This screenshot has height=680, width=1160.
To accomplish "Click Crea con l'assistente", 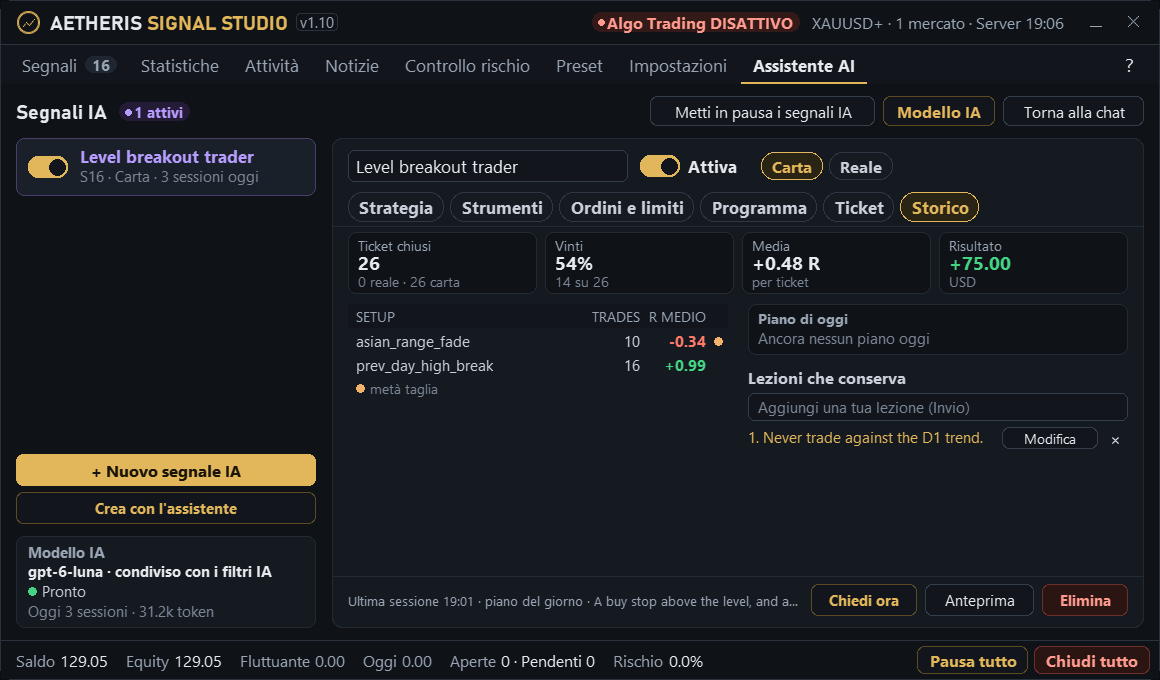I will click(x=166, y=508).
